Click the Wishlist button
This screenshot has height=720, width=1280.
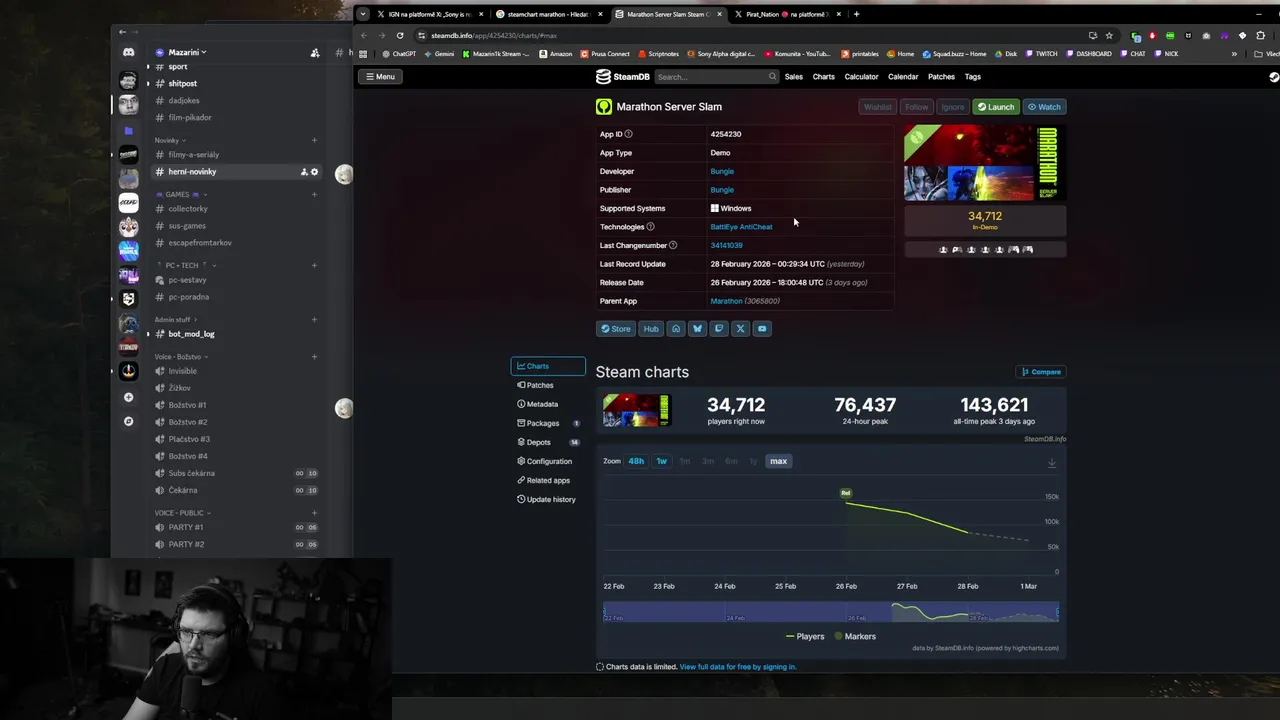pyautogui.click(x=877, y=107)
